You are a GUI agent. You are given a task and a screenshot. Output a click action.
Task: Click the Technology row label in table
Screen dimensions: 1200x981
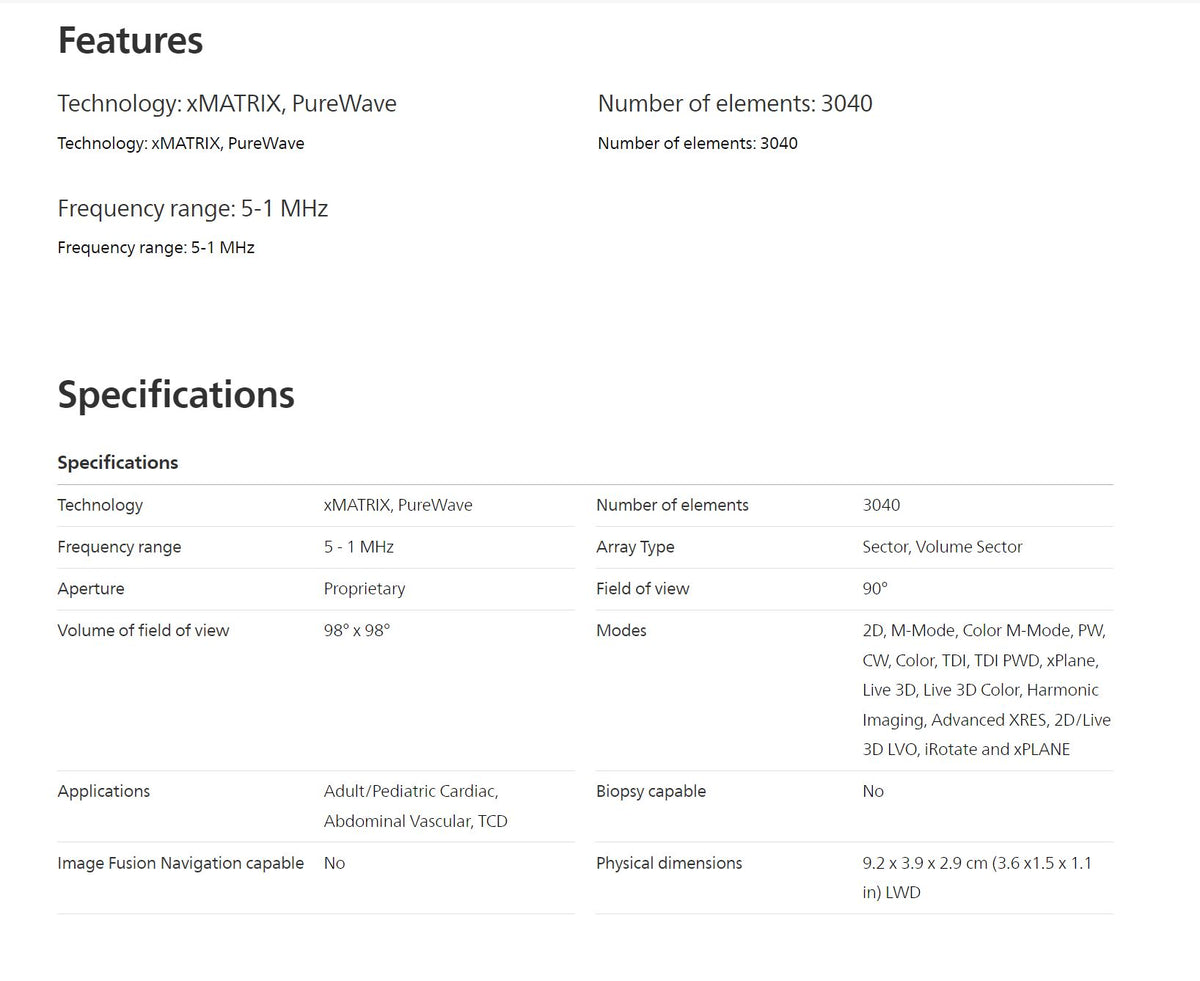tap(100, 505)
